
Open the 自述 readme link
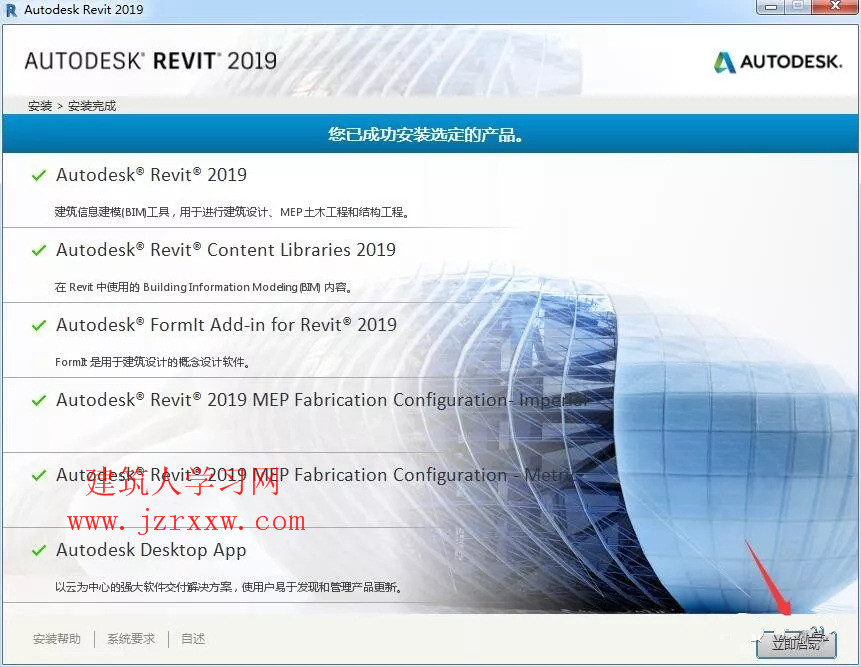click(193, 638)
